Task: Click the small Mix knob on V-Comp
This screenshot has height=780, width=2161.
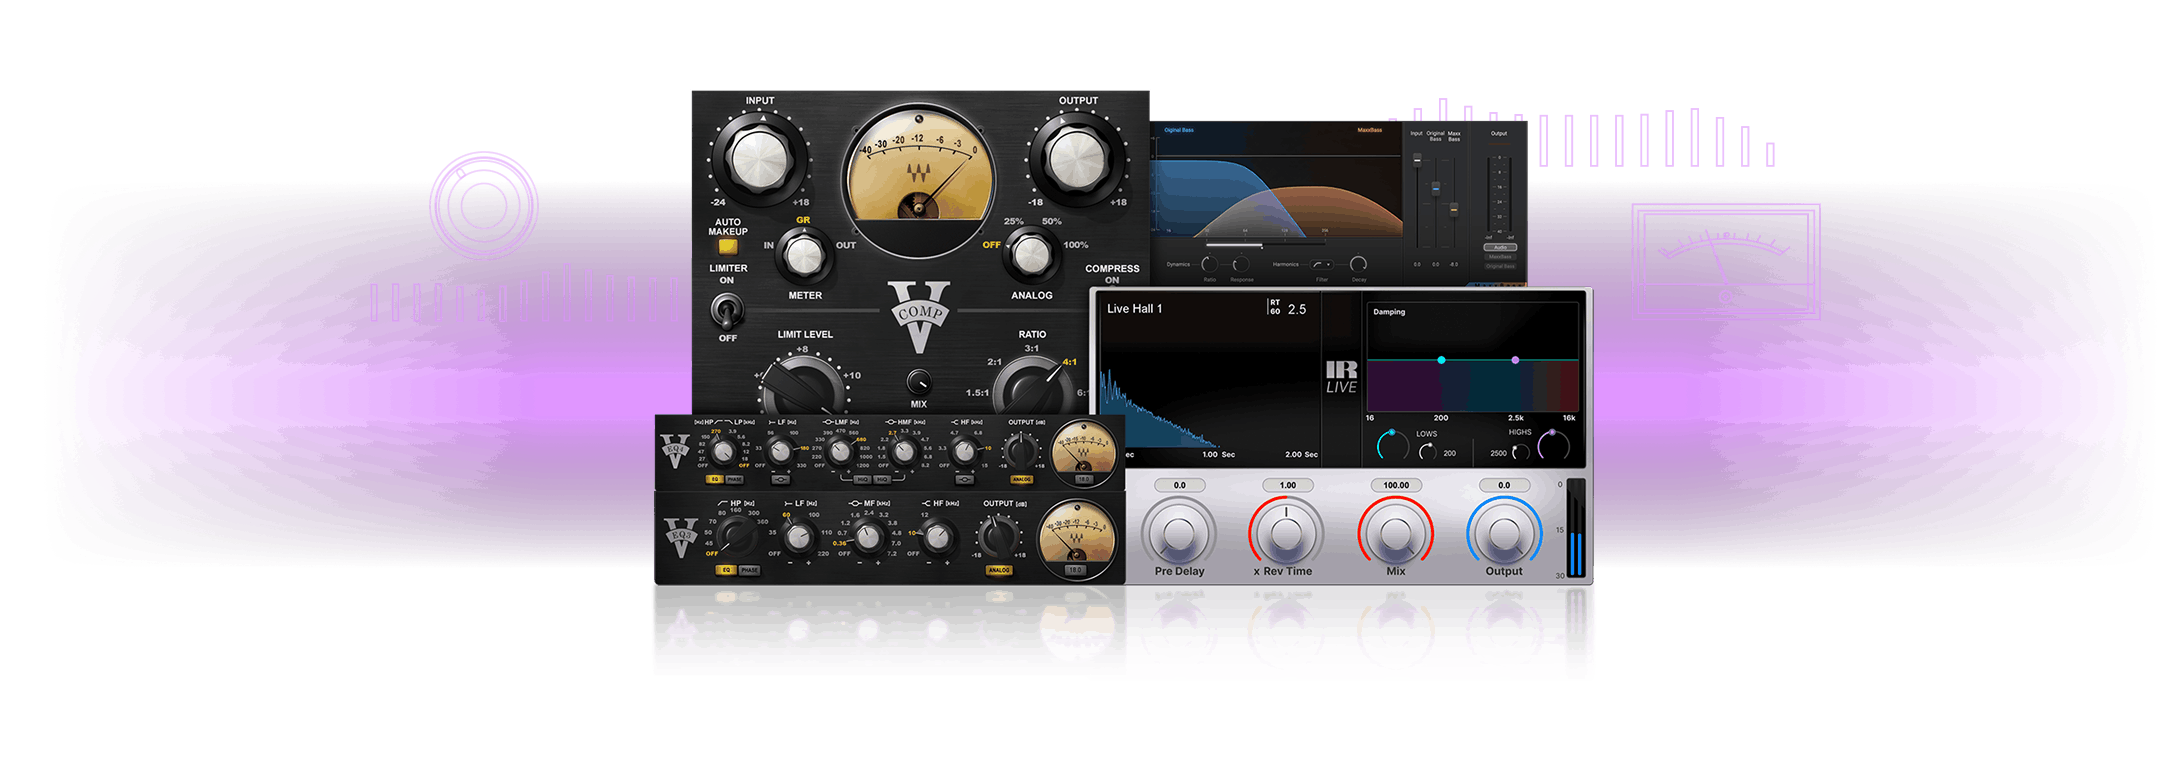Action: 919,381
